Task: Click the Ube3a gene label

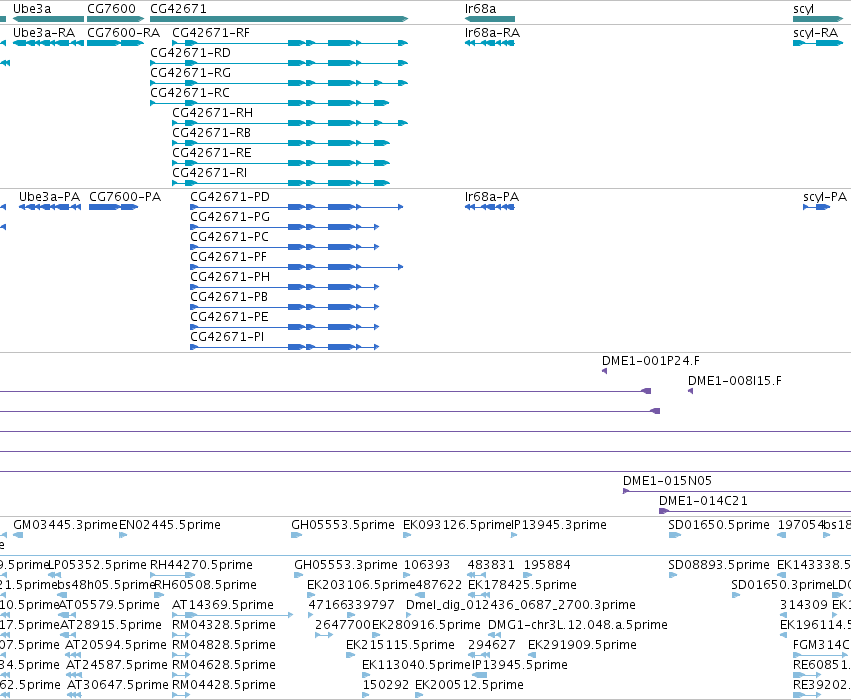Action: (32, 9)
